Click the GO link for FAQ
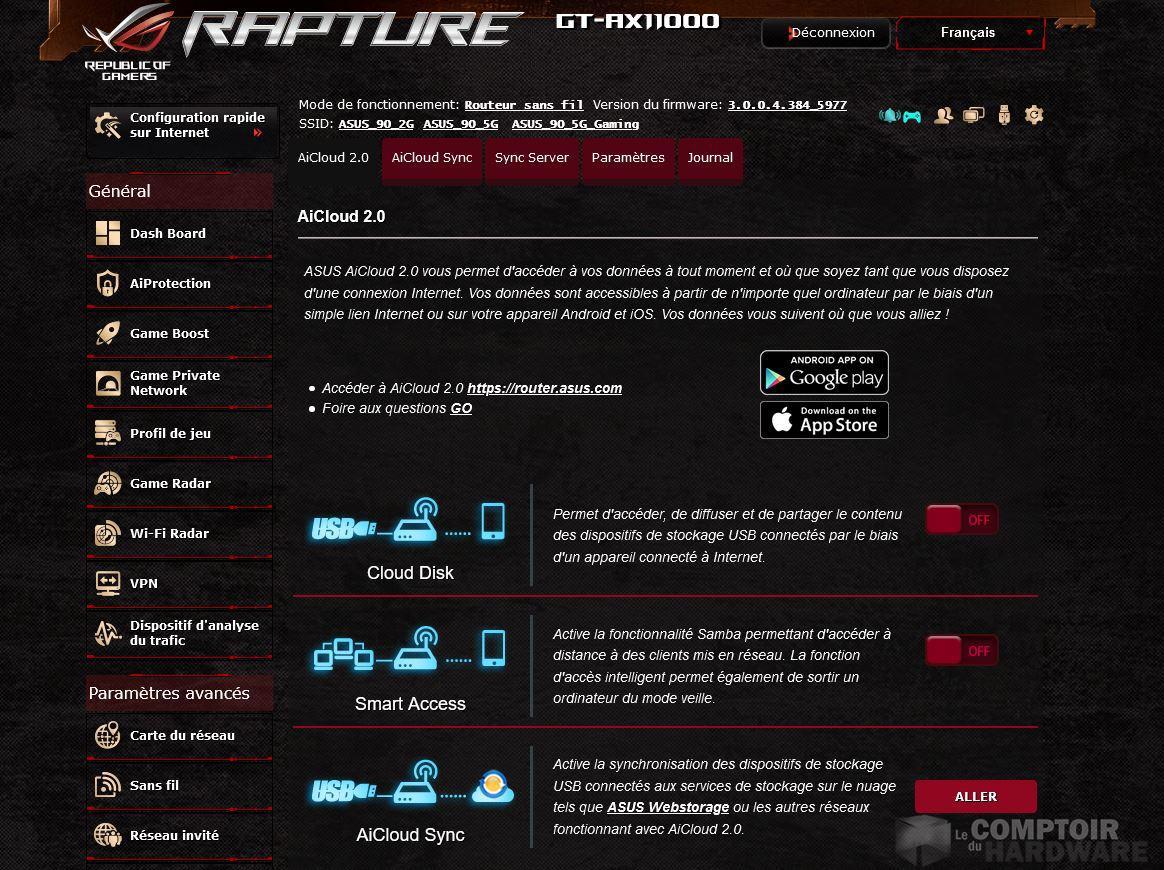 (x=461, y=408)
